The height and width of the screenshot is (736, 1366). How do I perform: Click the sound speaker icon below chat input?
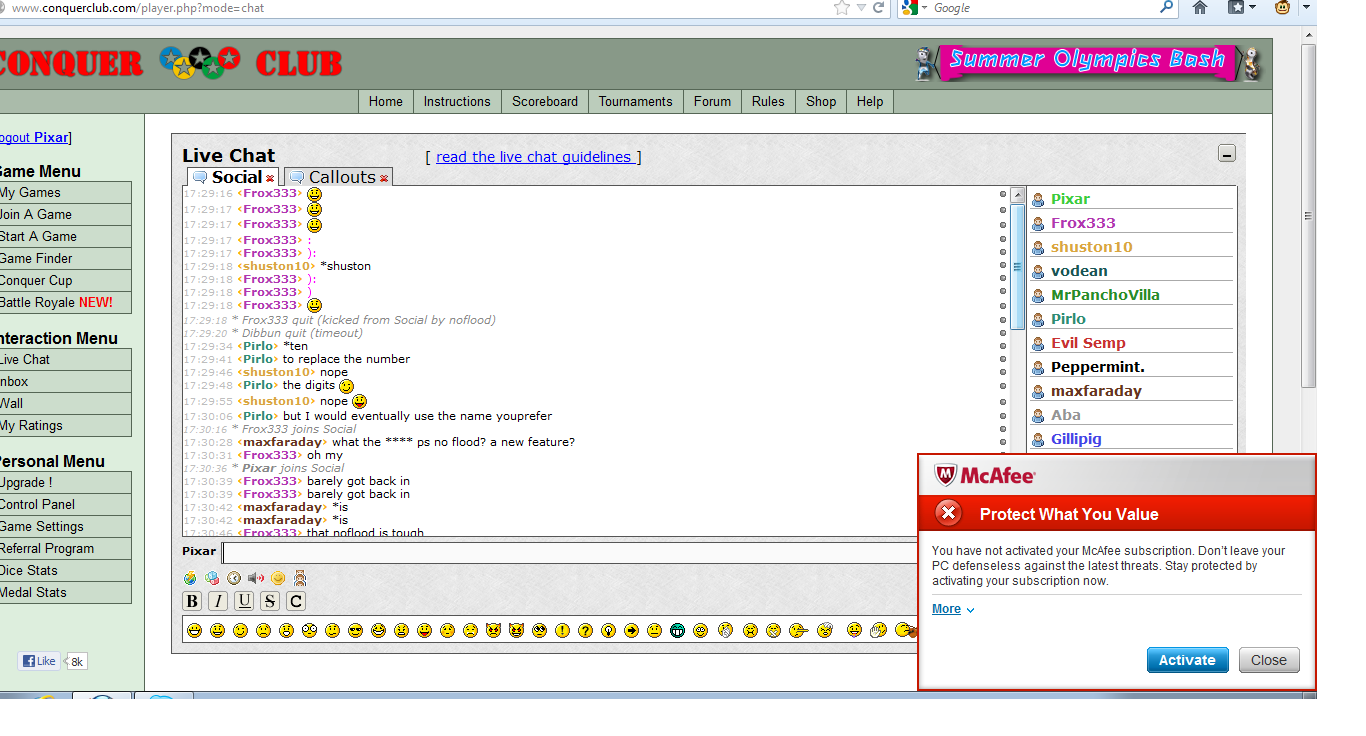256,578
